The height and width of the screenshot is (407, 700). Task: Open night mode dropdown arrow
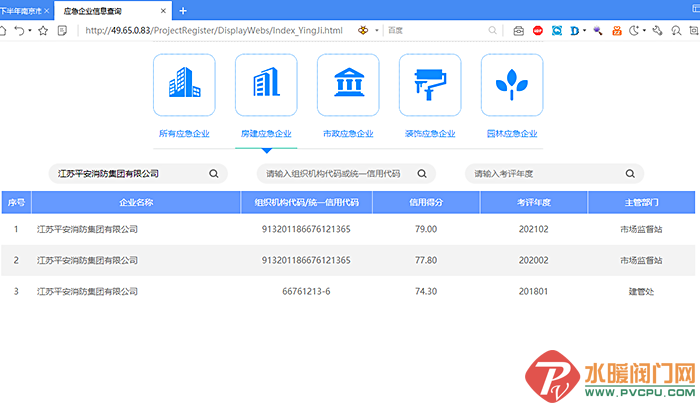pyautogui.click(x=644, y=30)
